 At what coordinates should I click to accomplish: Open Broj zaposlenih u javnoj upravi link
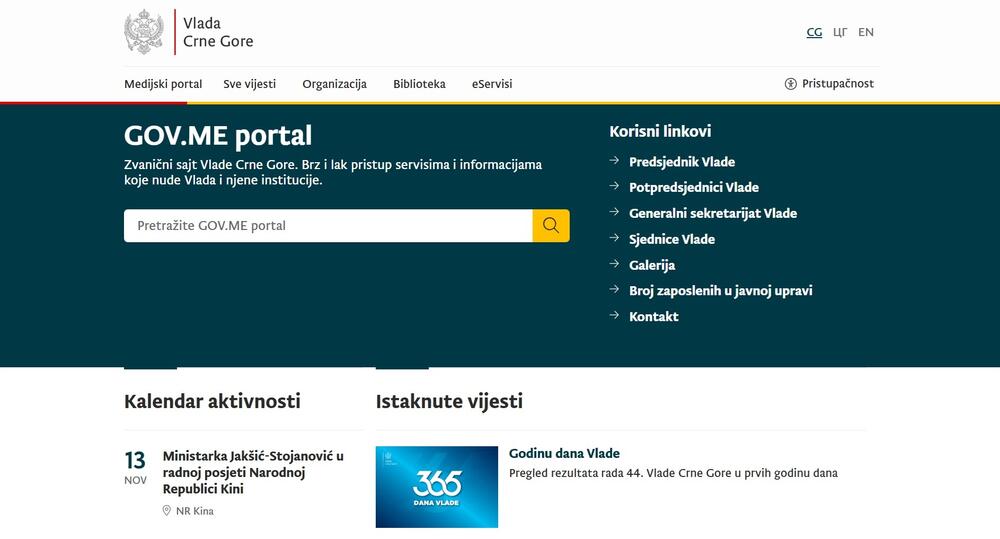click(721, 290)
